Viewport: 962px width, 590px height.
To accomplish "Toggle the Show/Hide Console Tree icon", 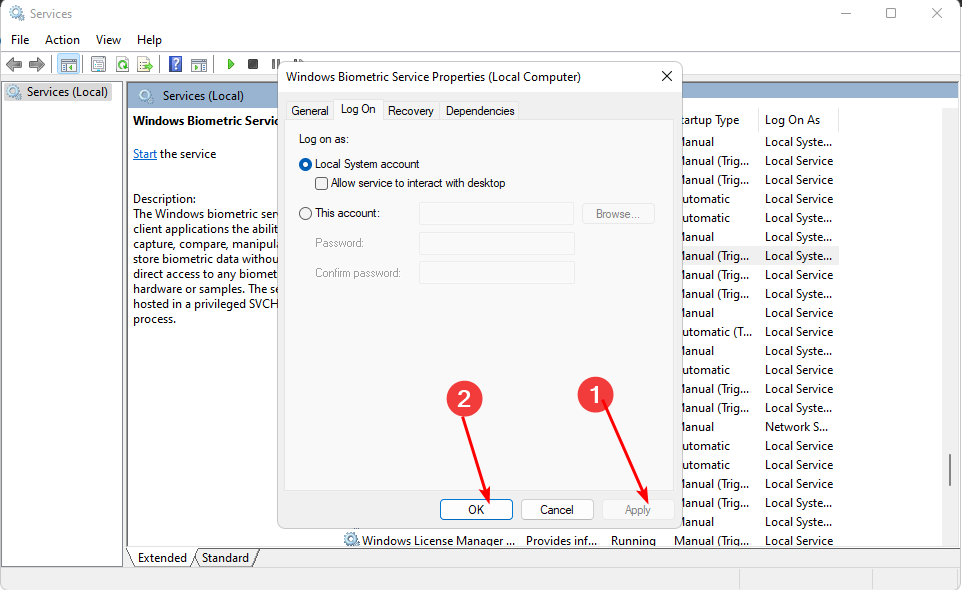I will 69,64.
